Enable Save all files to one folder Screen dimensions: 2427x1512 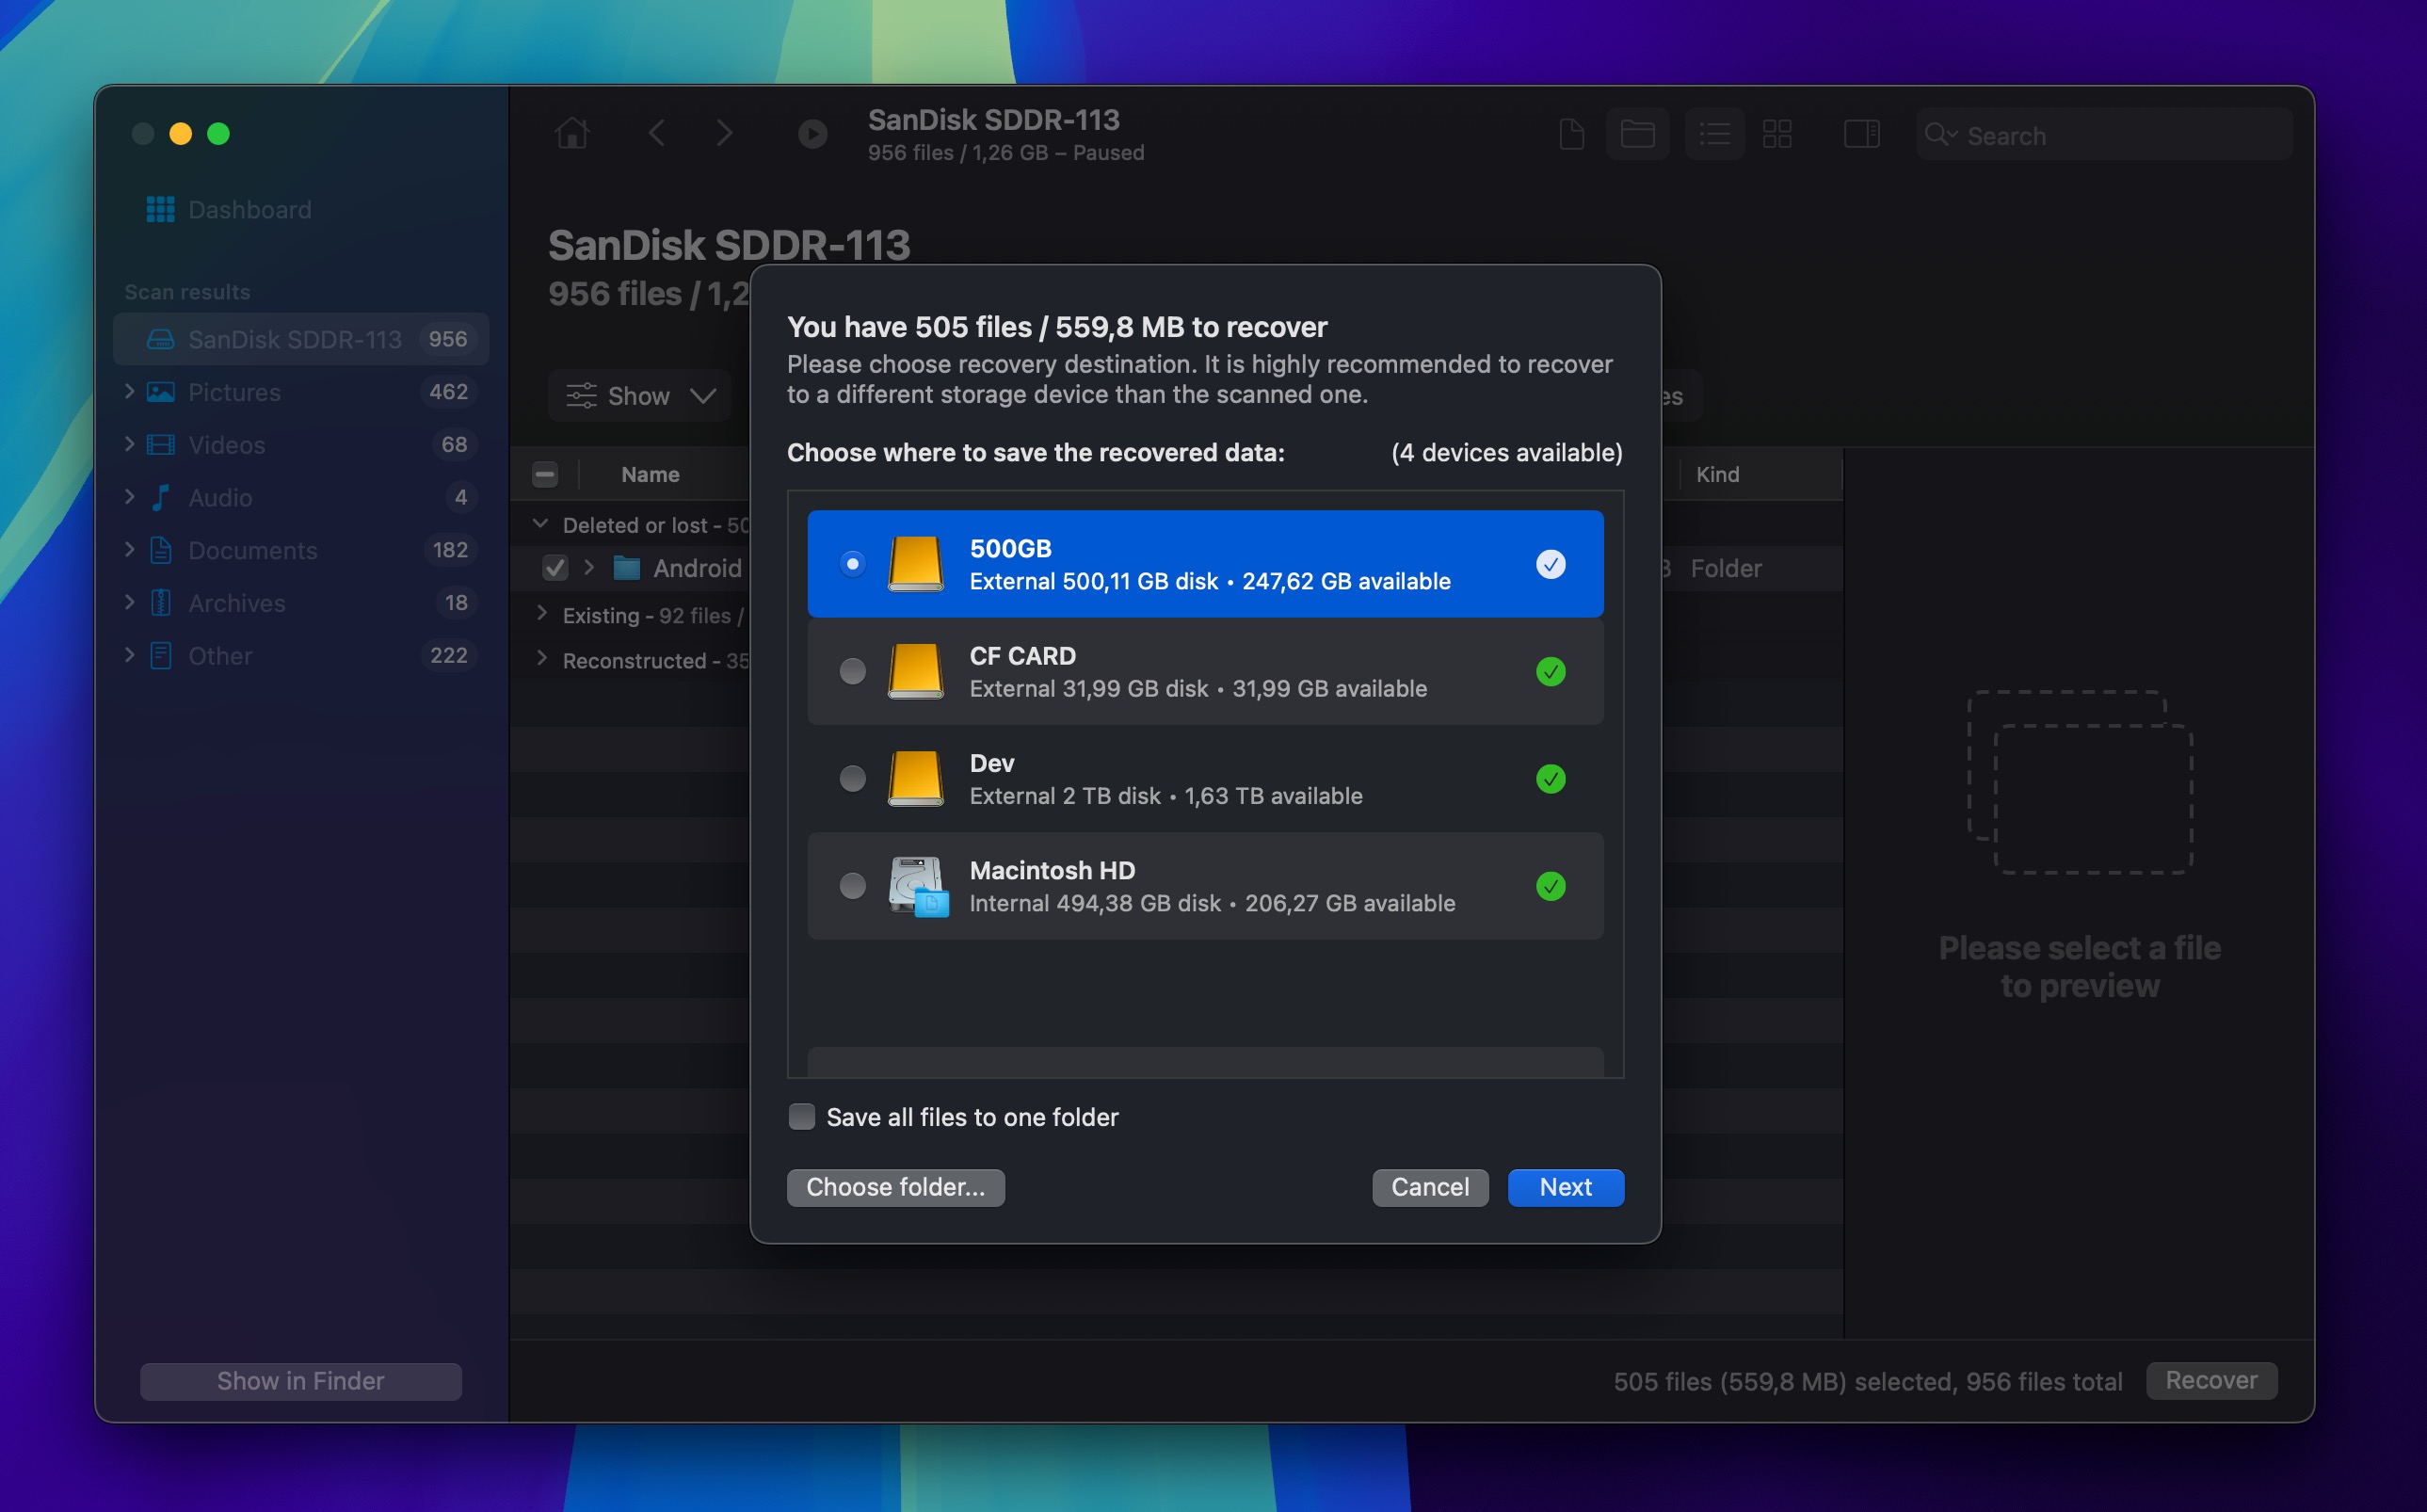(801, 1117)
